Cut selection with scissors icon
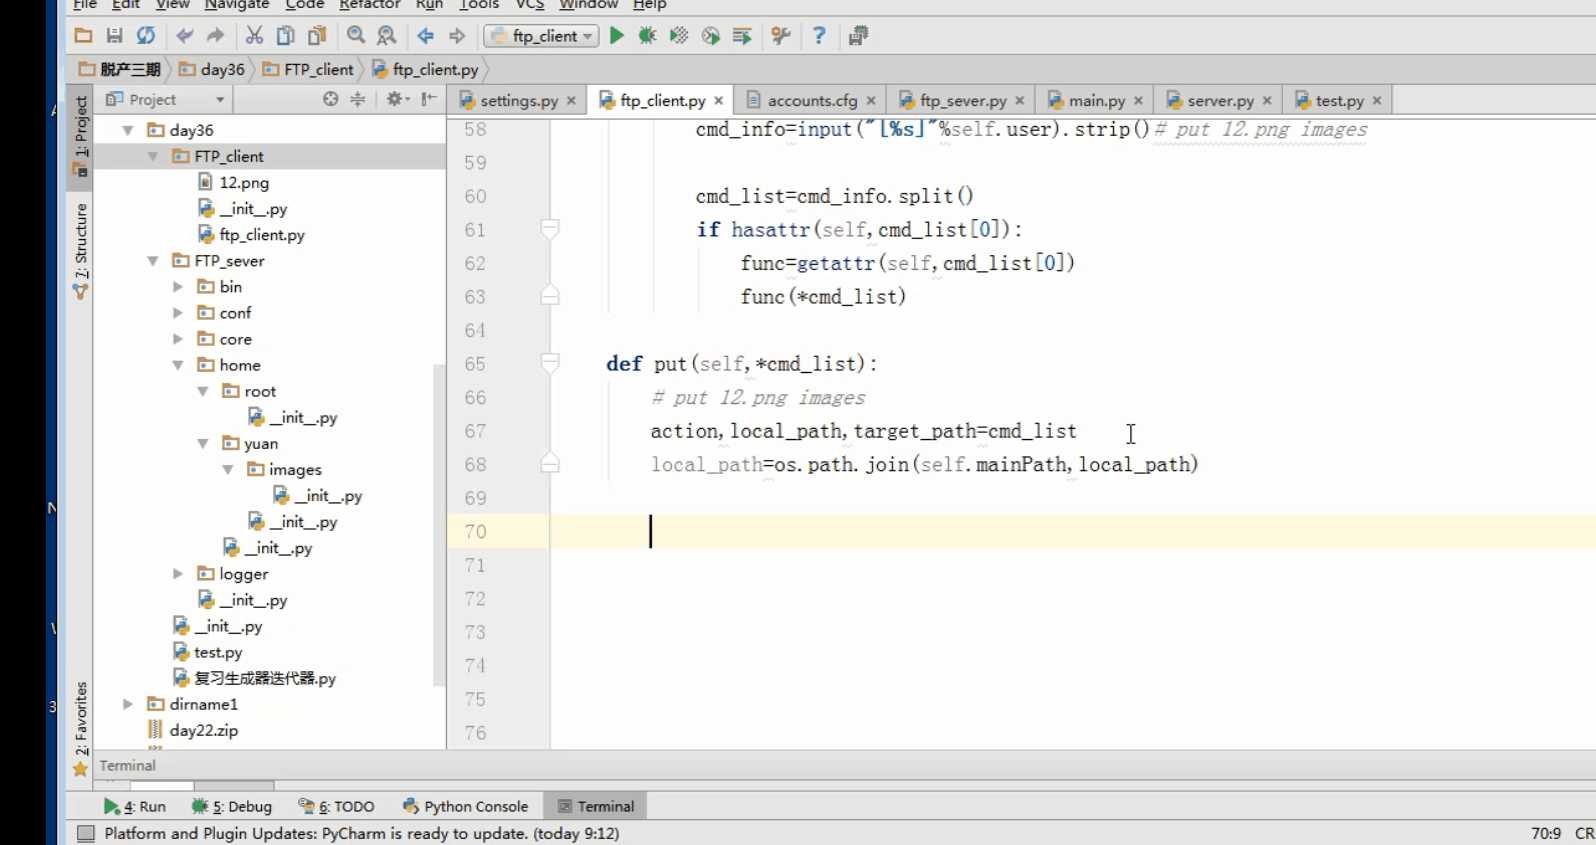 pyautogui.click(x=255, y=36)
